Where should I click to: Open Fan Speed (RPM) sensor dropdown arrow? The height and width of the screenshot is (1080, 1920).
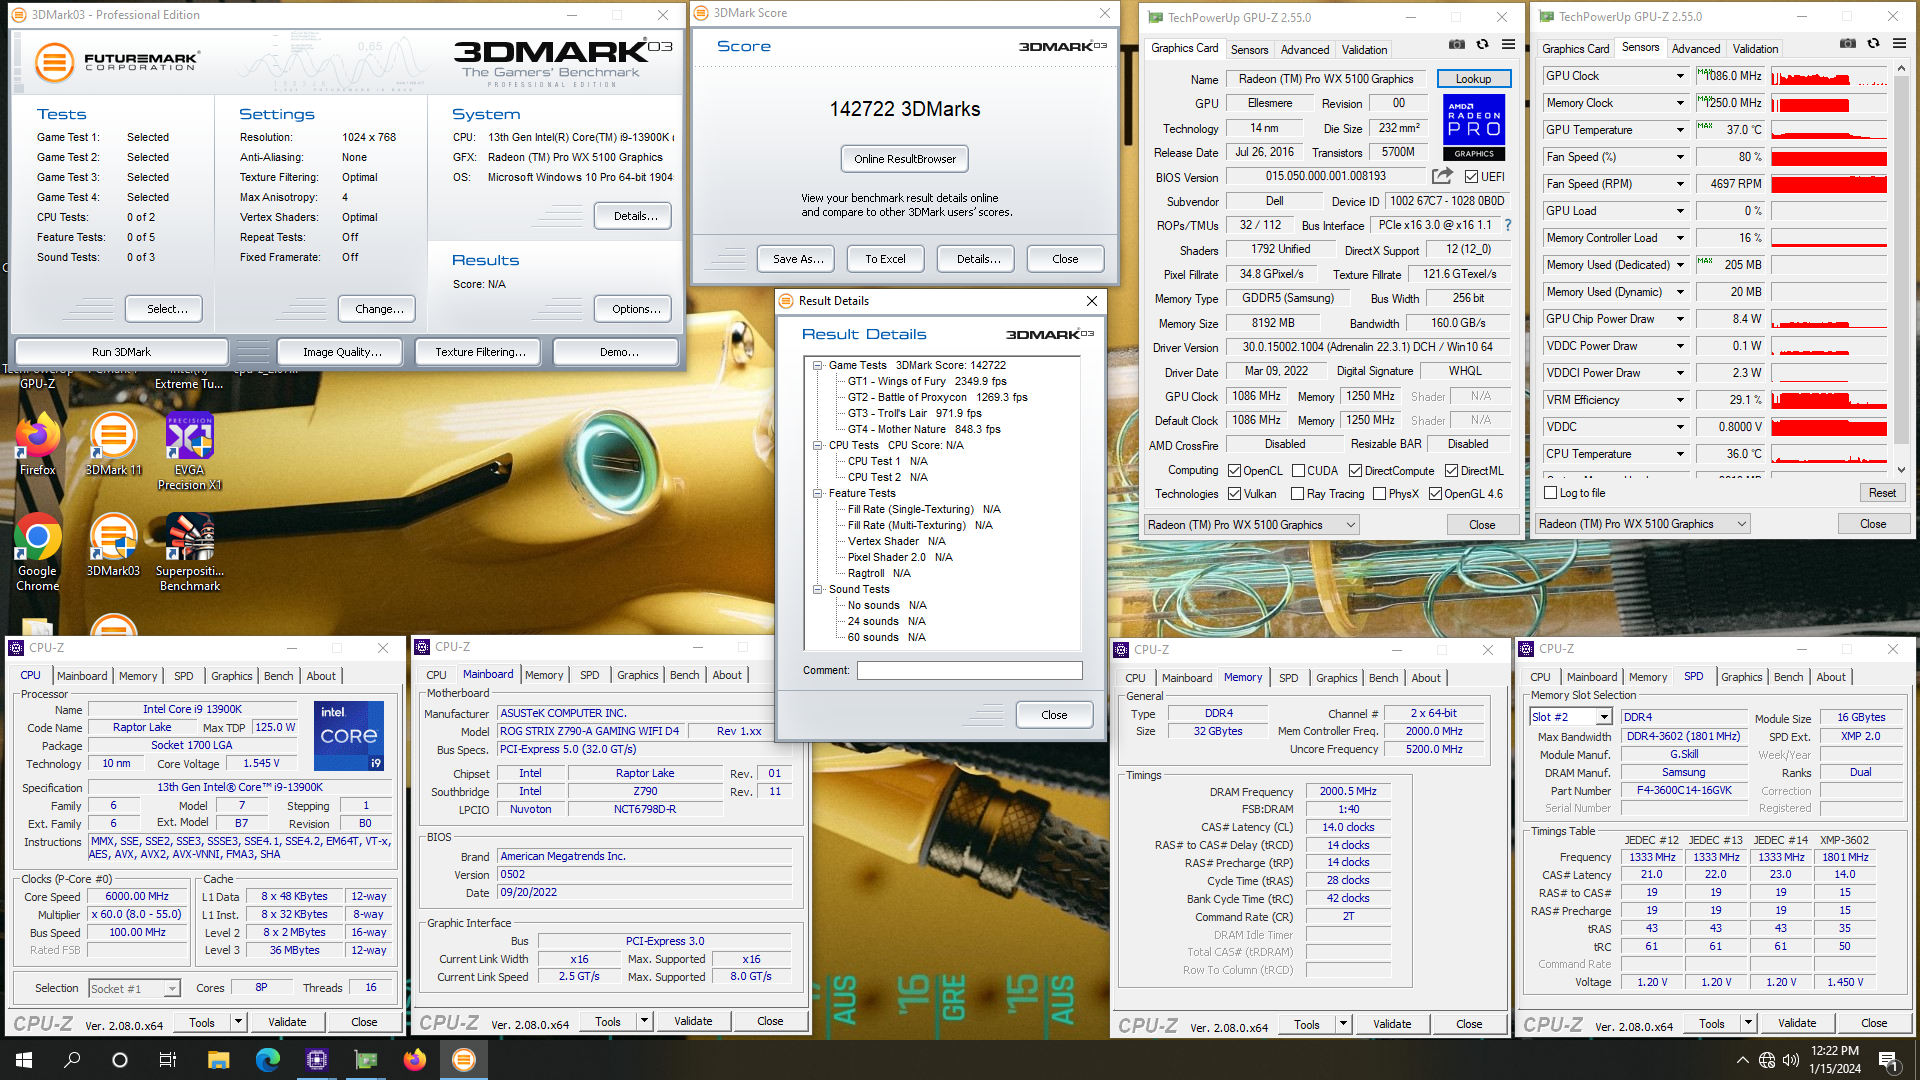(x=1680, y=184)
